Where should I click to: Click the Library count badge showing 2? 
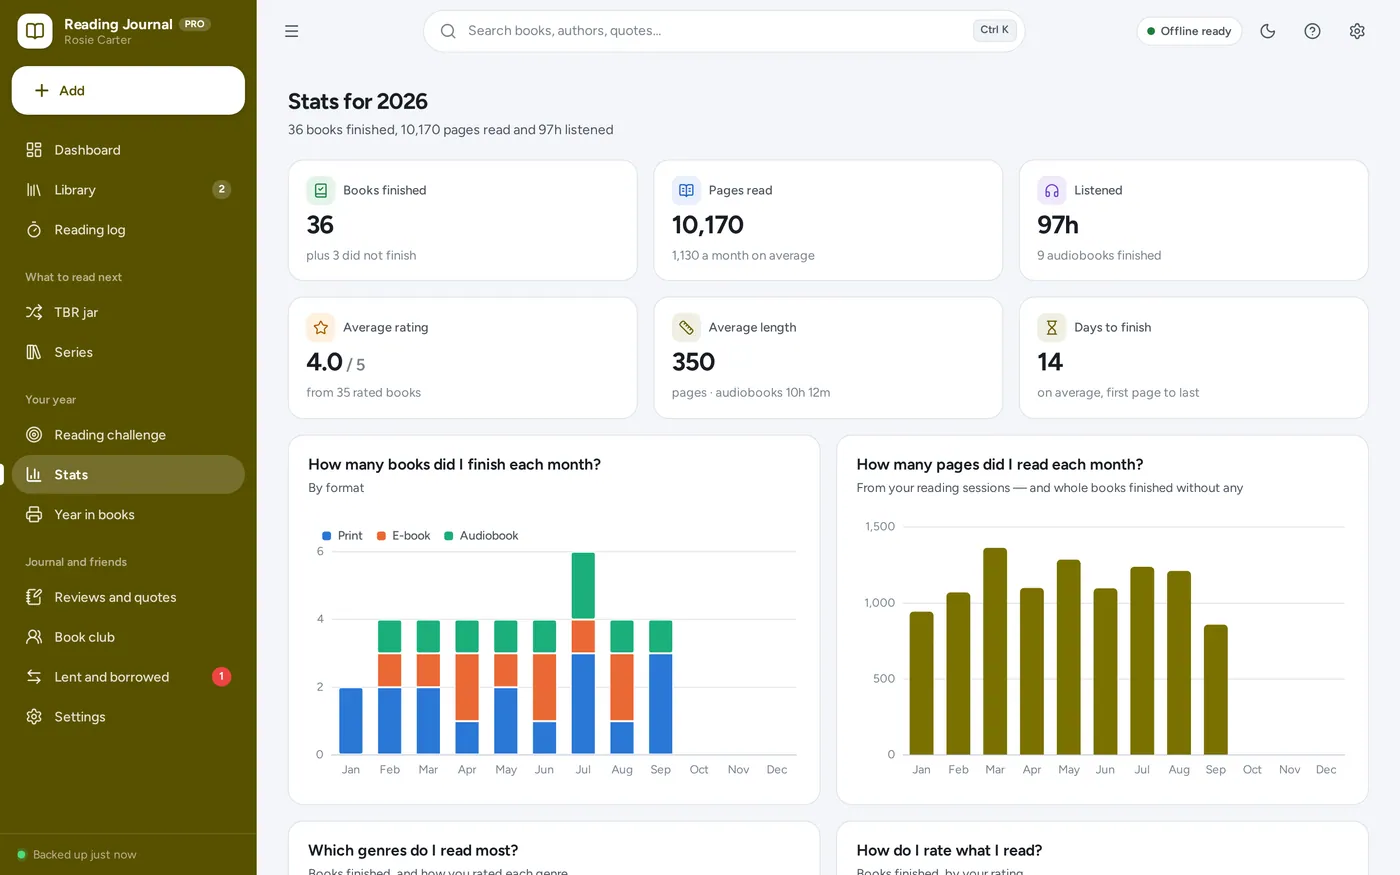click(x=222, y=190)
